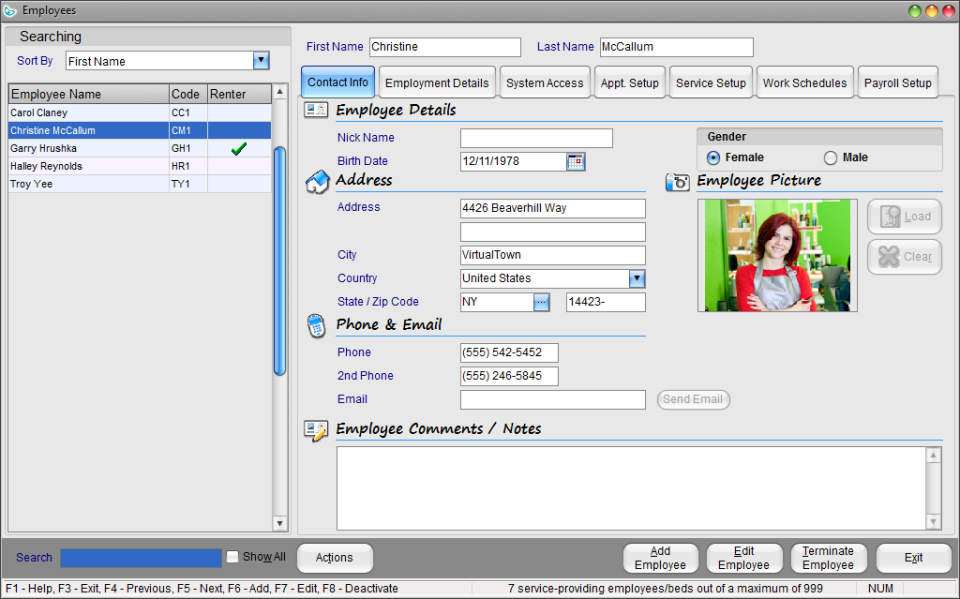Click the employee list scrollbar thumb
The height and width of the screenshot is (599, 960).
click(x=280, y=260)
